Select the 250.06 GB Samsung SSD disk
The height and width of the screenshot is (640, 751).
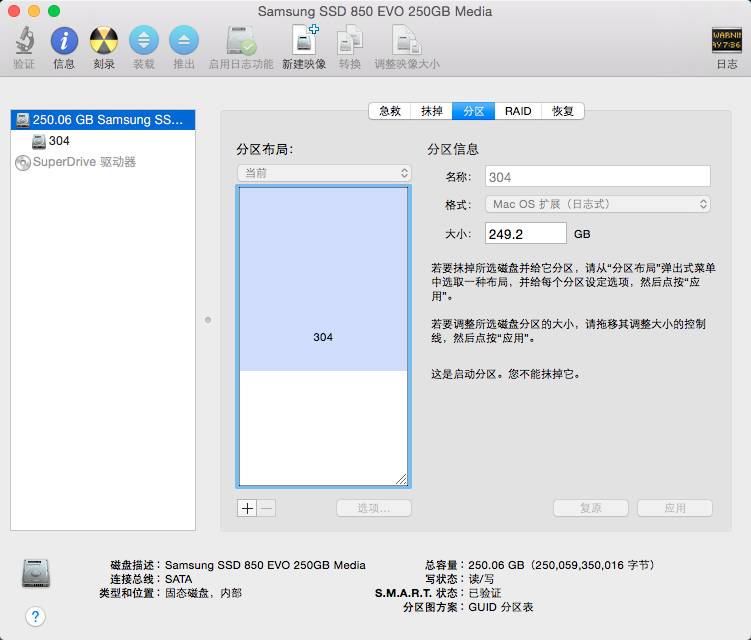102,120
